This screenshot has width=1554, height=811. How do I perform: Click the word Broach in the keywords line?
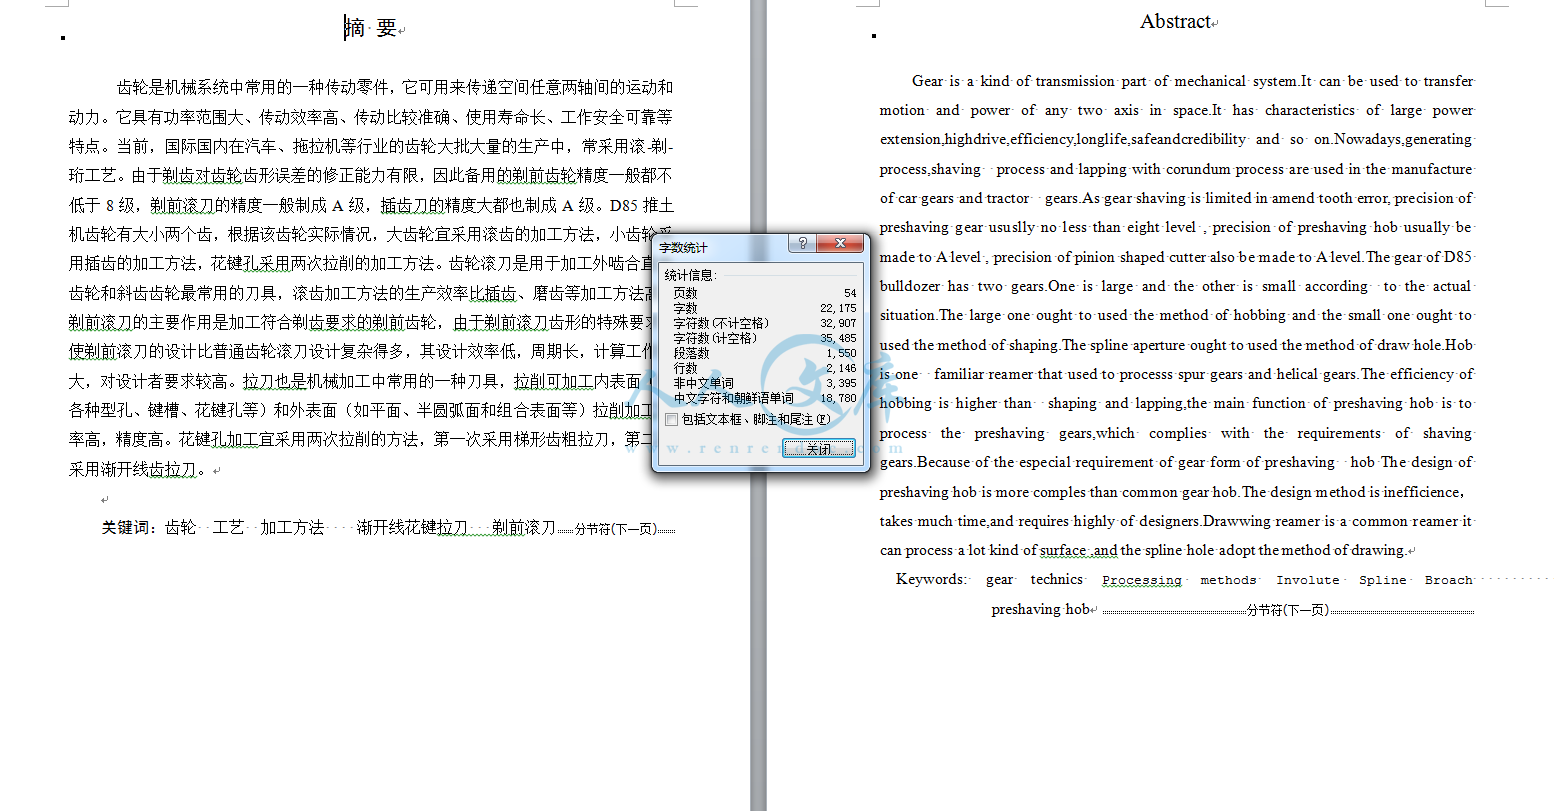1448,580
